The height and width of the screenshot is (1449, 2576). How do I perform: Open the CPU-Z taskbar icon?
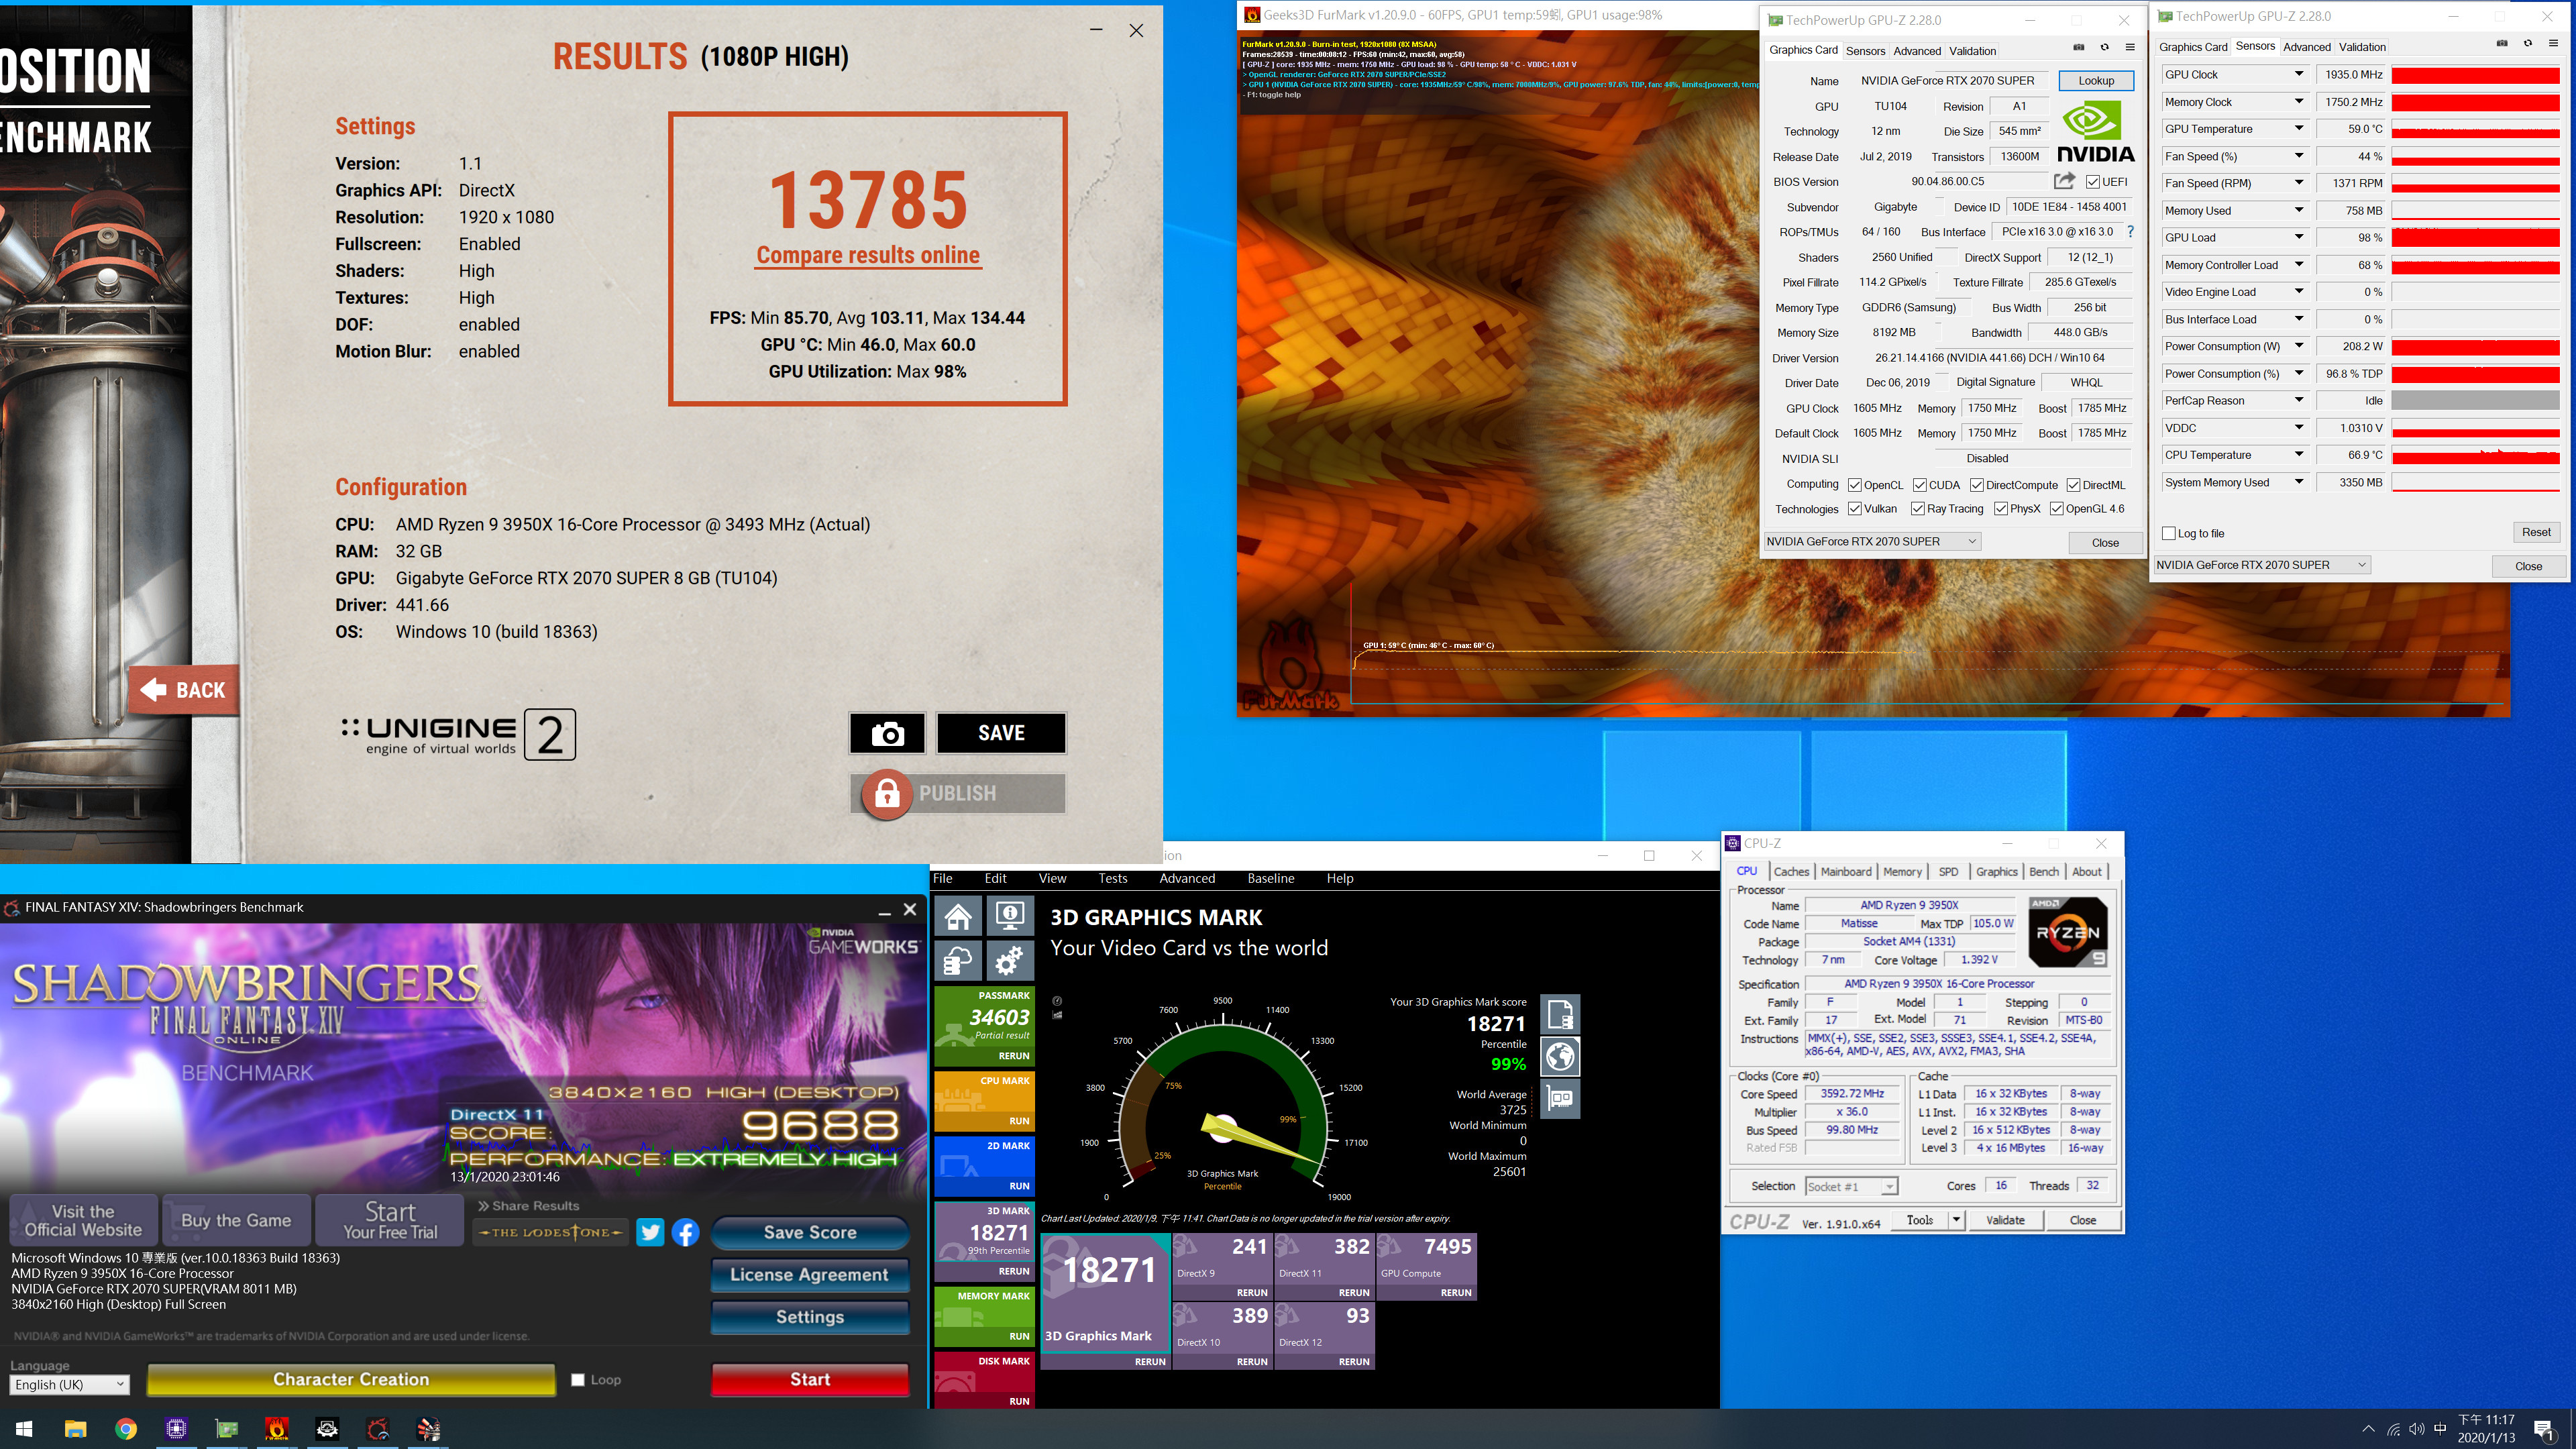(x=176, y=1429)
